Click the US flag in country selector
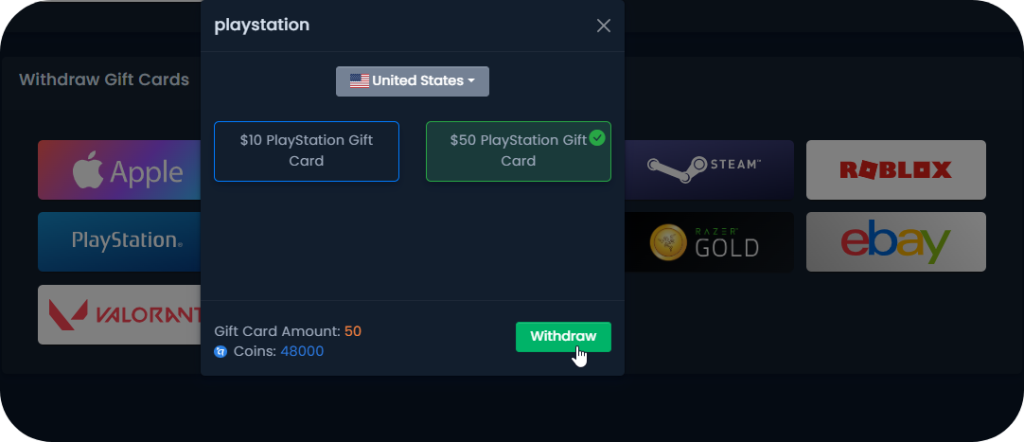 point(359,81)
